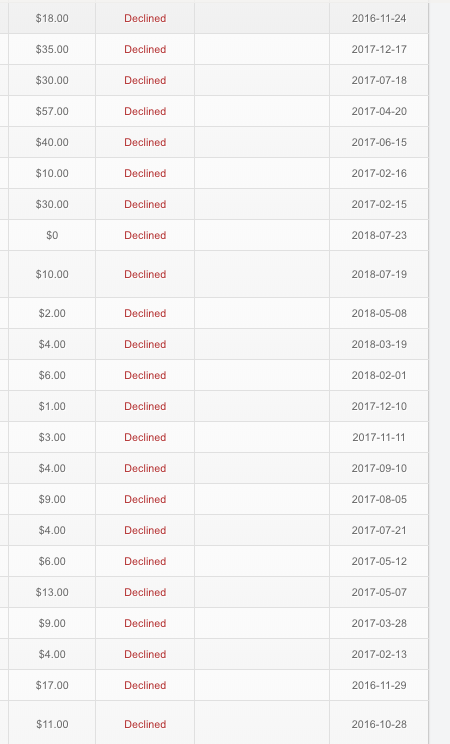Viewport: 450px width, 744px height.
Task: Click Declined in the 2017-02-16 row
Action: [145, 173]
